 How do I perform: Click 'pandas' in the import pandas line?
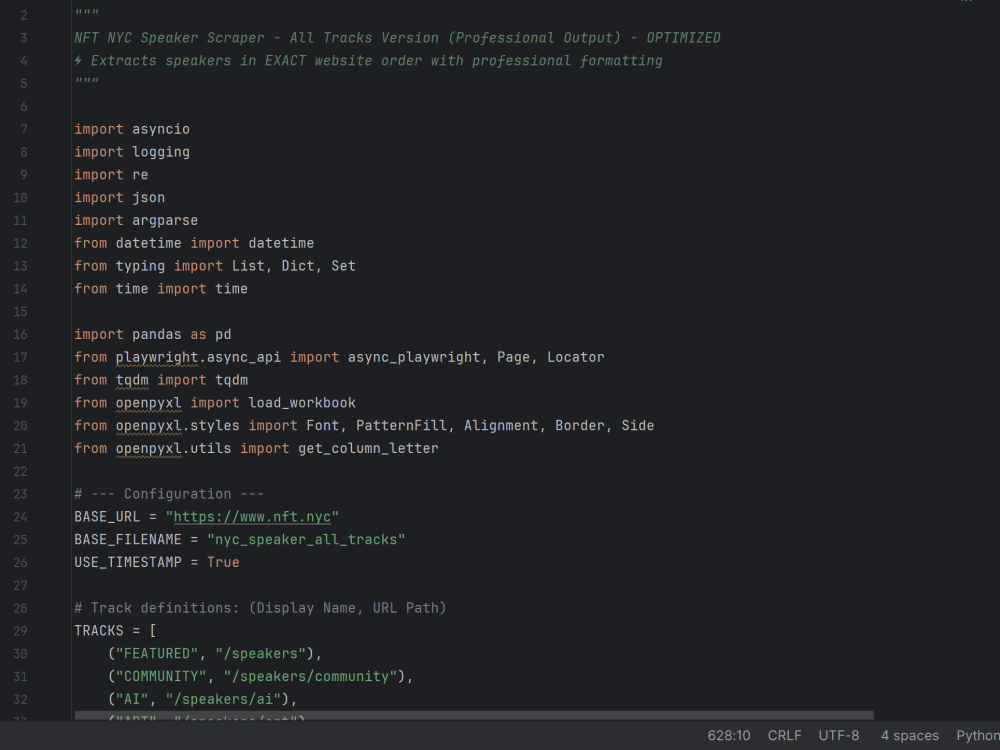pos(157,334)
